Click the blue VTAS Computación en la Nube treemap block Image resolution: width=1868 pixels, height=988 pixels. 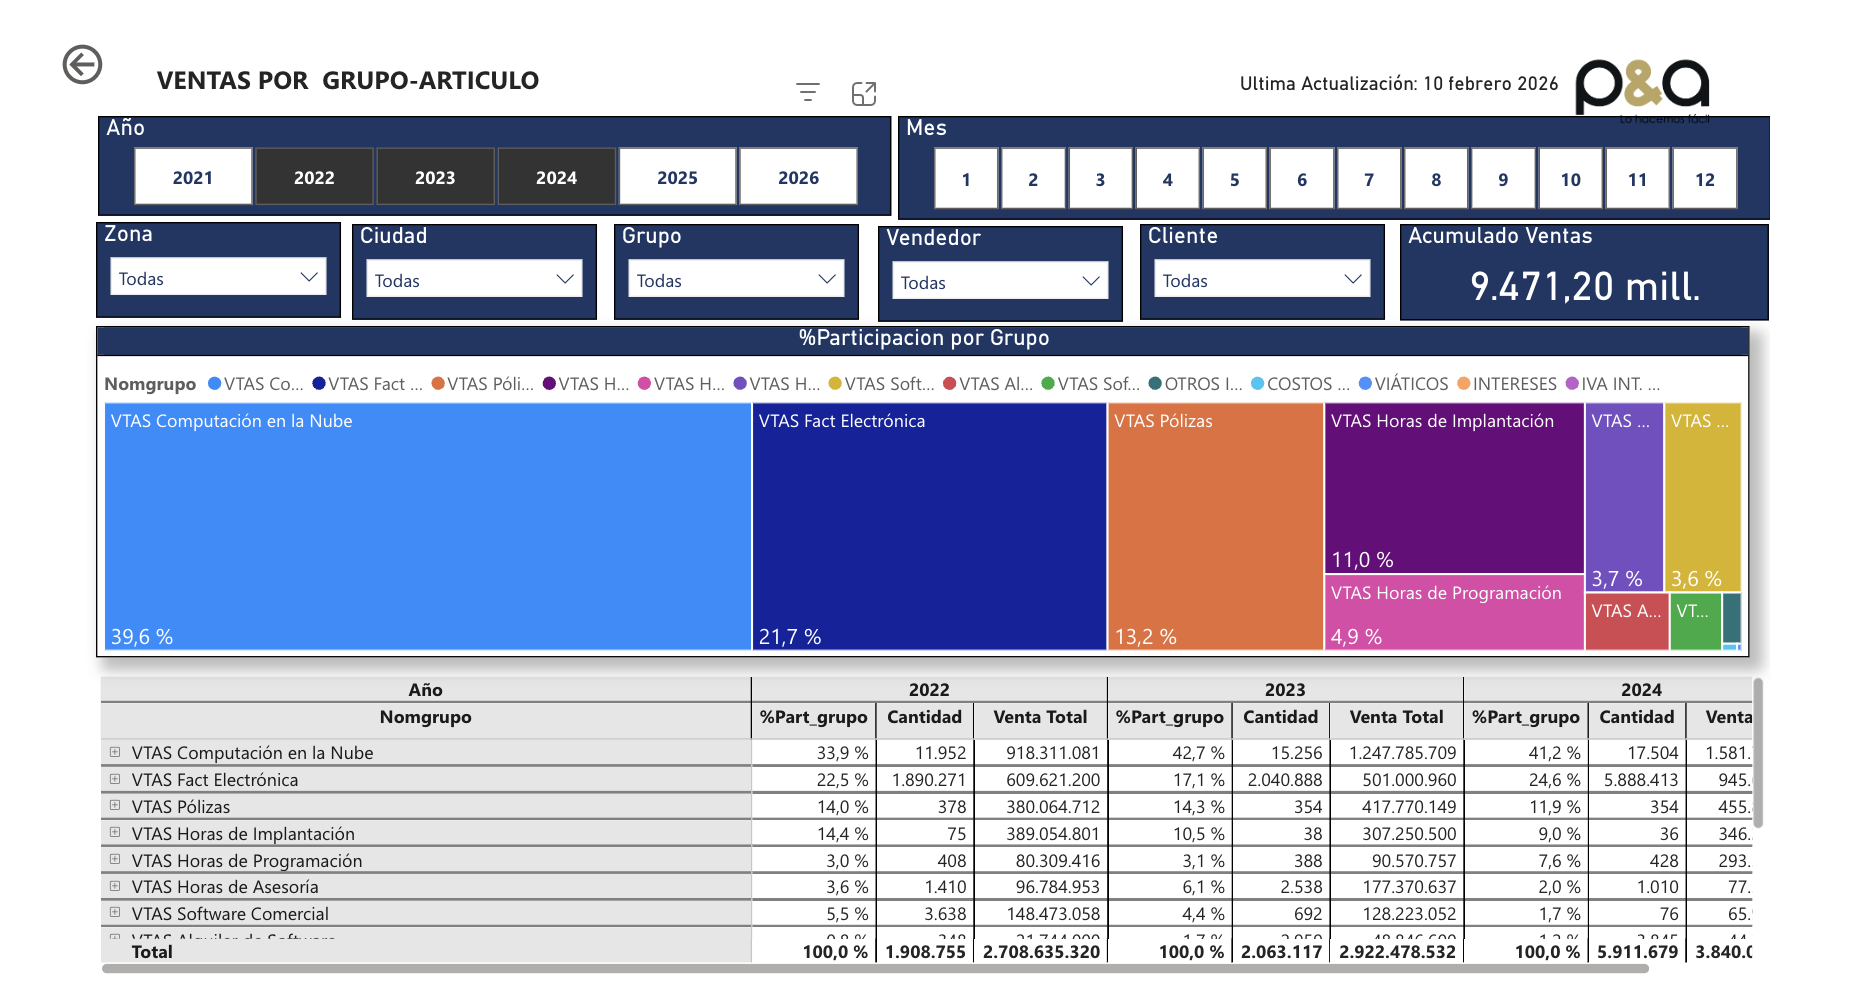427,527
